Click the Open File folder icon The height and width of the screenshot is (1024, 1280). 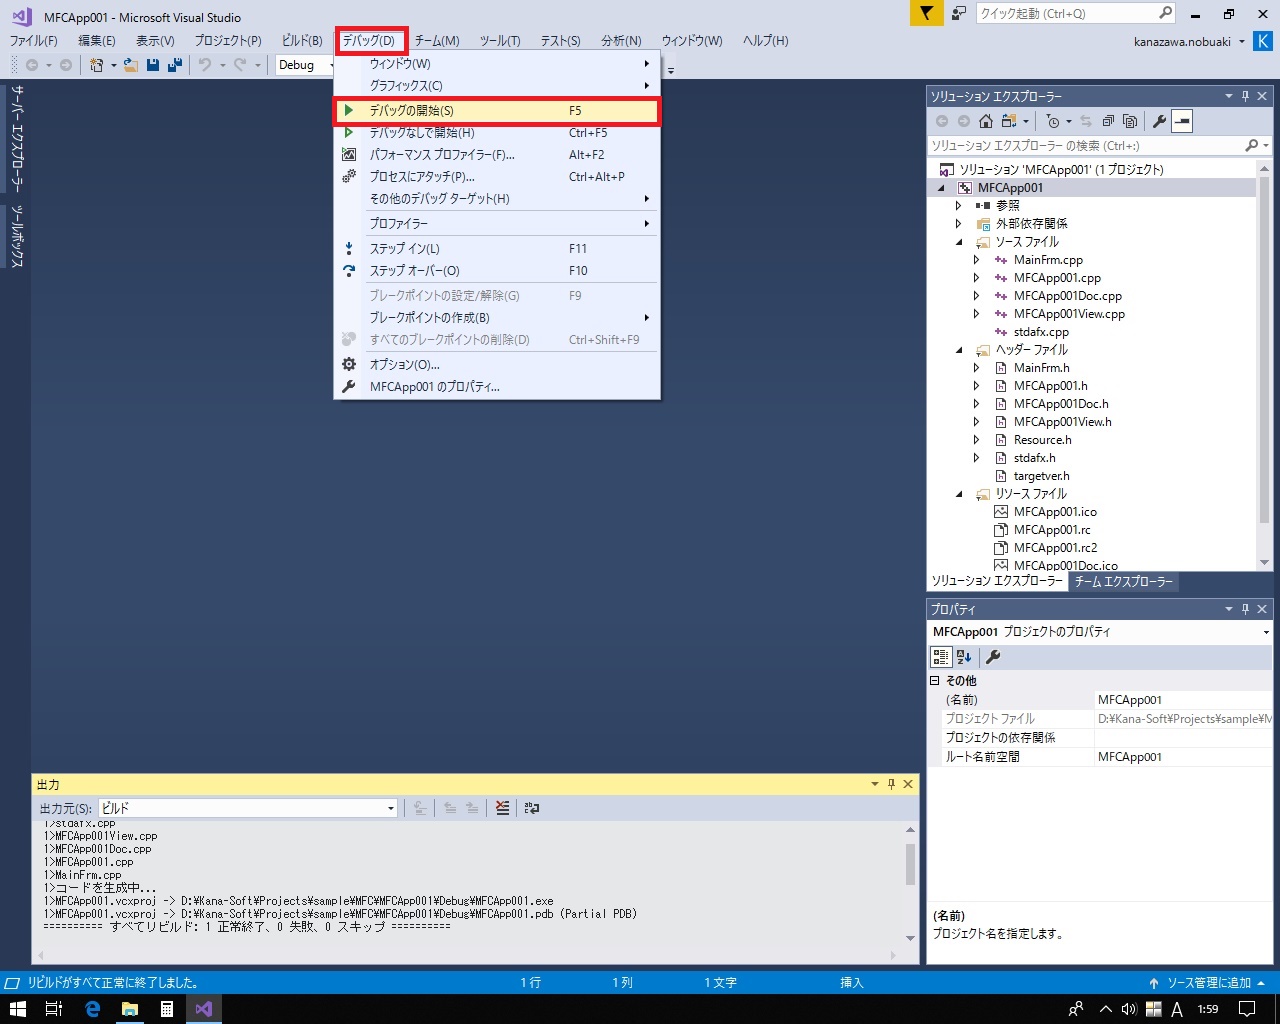tap(130, 65)
